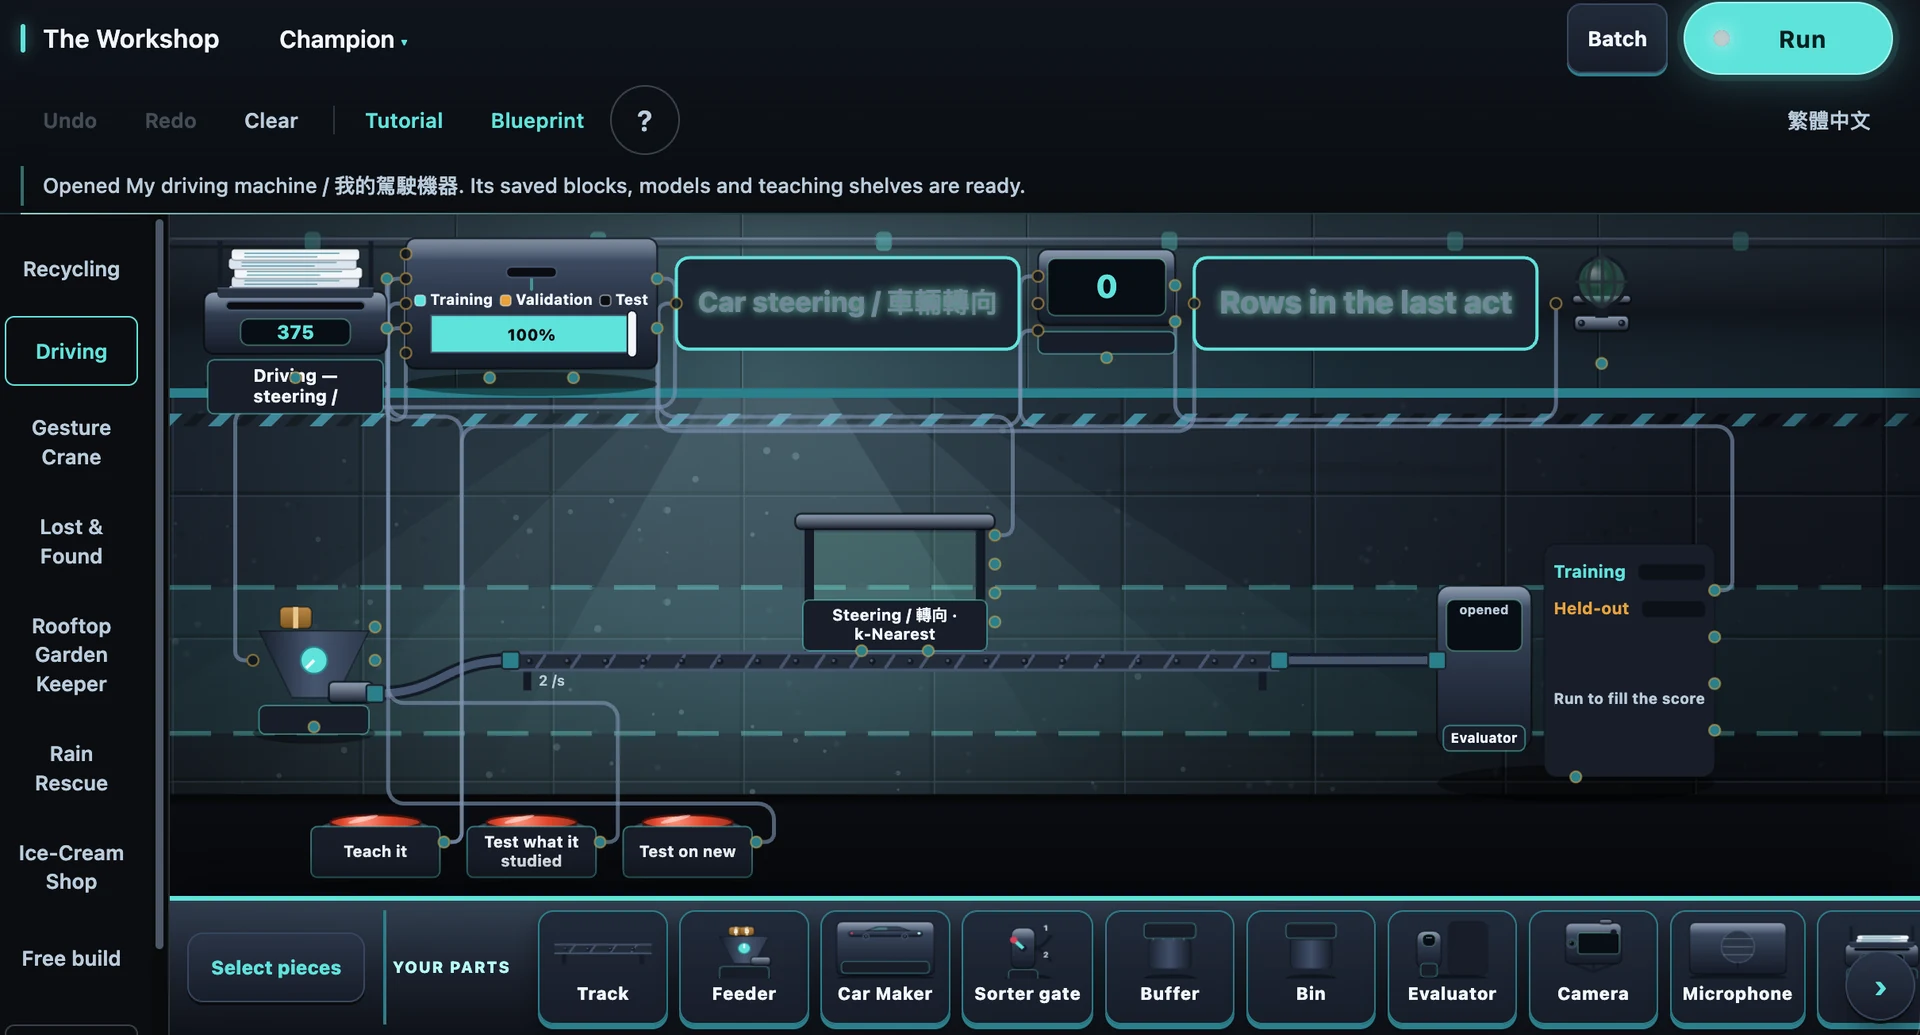The image size is (1920, 1035).
Task: Choose the Evaluator part from parts tray
Action: pyautogui.click(x=1452, y=967)
